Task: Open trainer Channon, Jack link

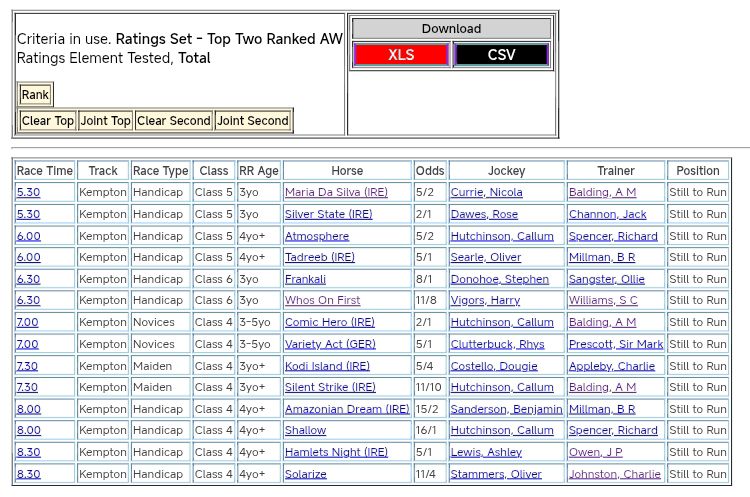Action: coord(607,214)
